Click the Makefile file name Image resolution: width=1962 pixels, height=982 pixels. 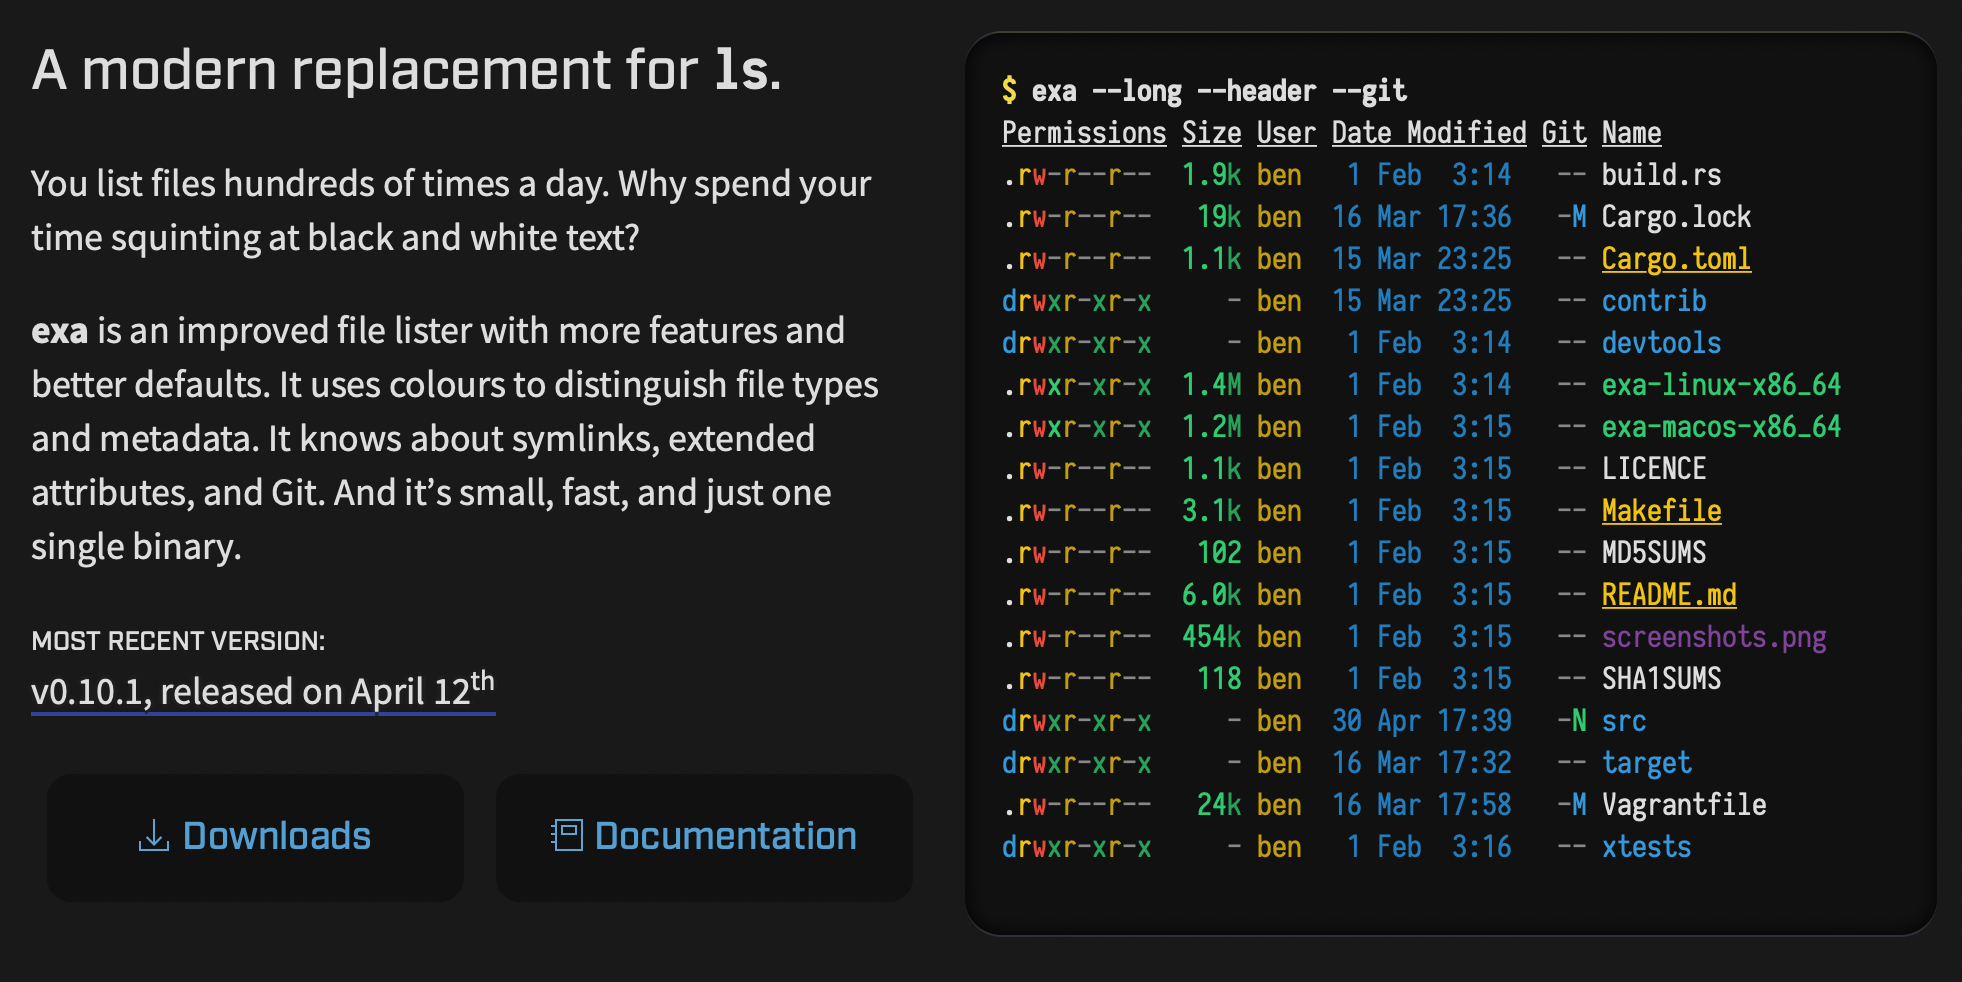click(x=1661, y=511)
